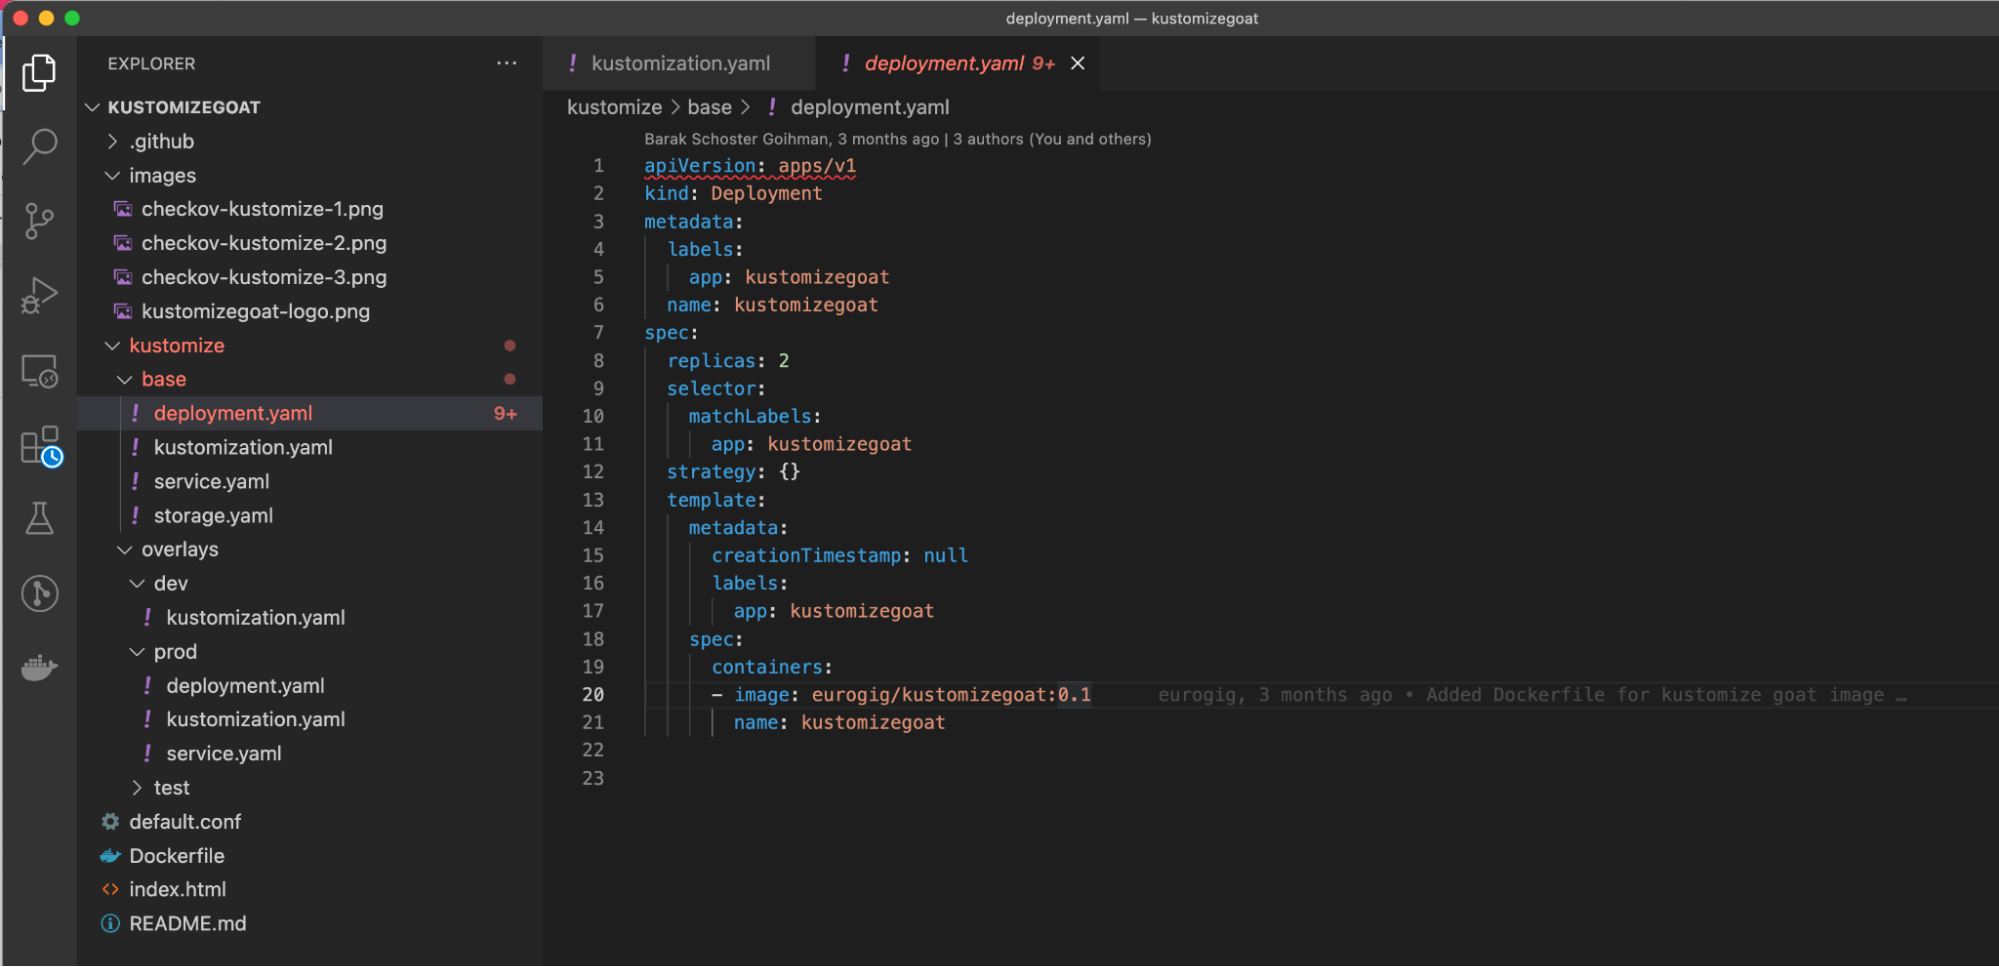Viewport: 1999px width, 967px height.
Task: Open kustomization.yaml under dev overlay
Action: (310, 617)
